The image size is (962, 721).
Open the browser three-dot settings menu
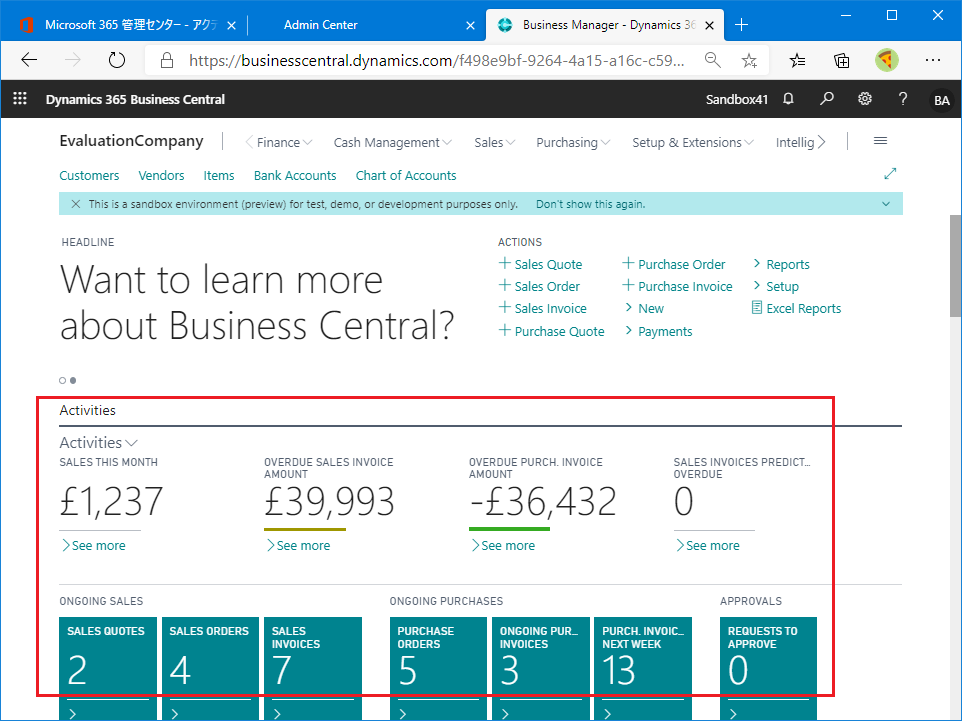[933, 60]
